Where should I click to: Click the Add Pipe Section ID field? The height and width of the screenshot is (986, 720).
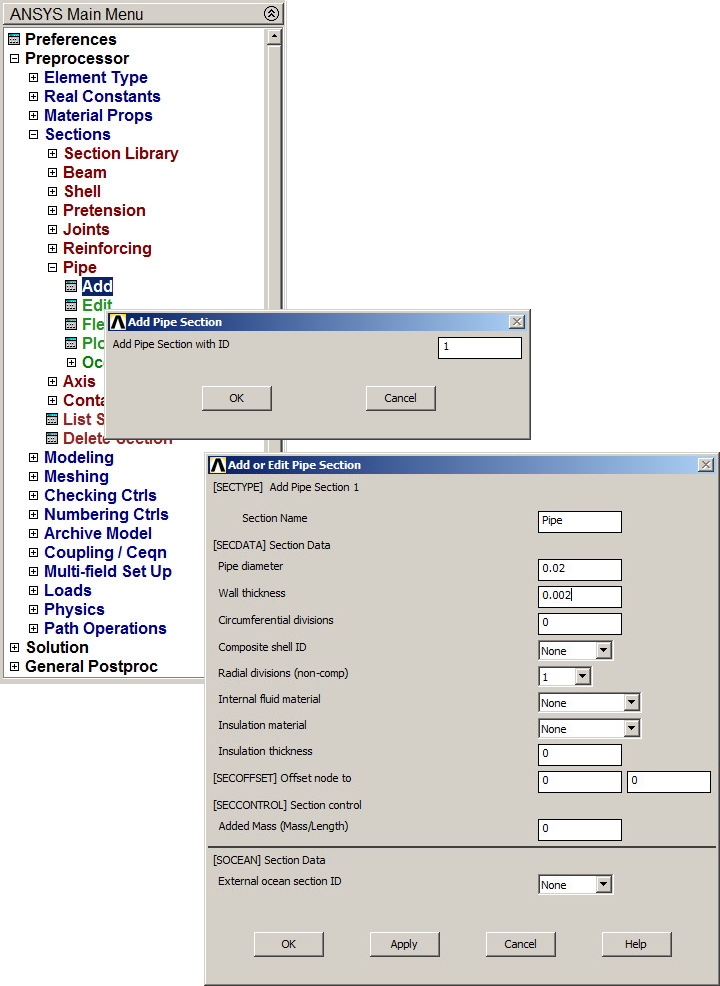click(x=480, y=348)
